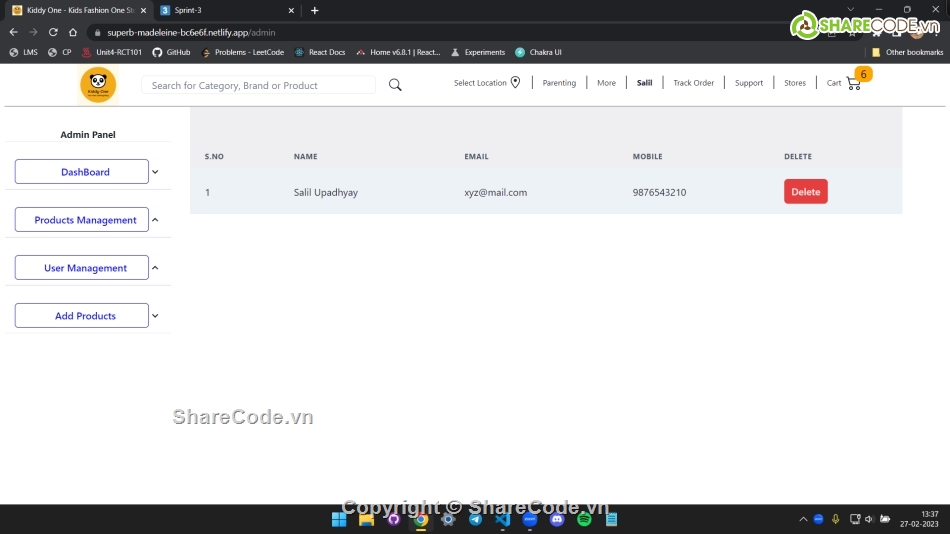Expand the Add Products chevron
Viewport: 950px width, 534px height.
pyautogui.click(x=155, y=316)
